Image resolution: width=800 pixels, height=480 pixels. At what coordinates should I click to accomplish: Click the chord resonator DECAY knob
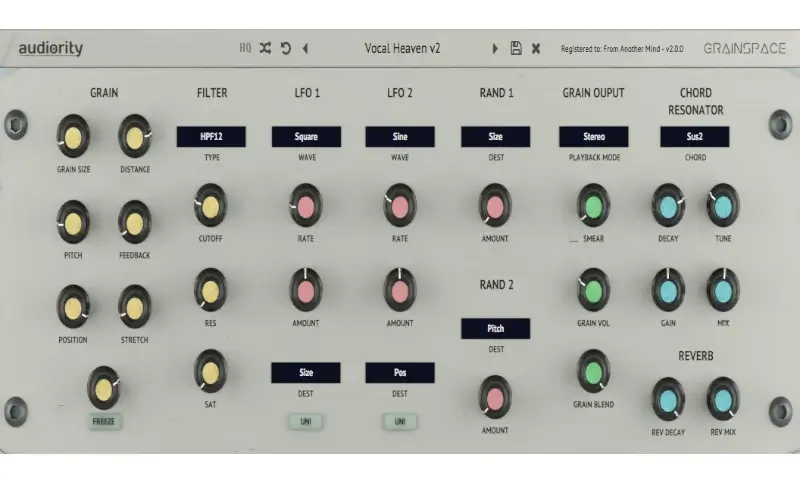pyautogui.click(x=668, y=207)
